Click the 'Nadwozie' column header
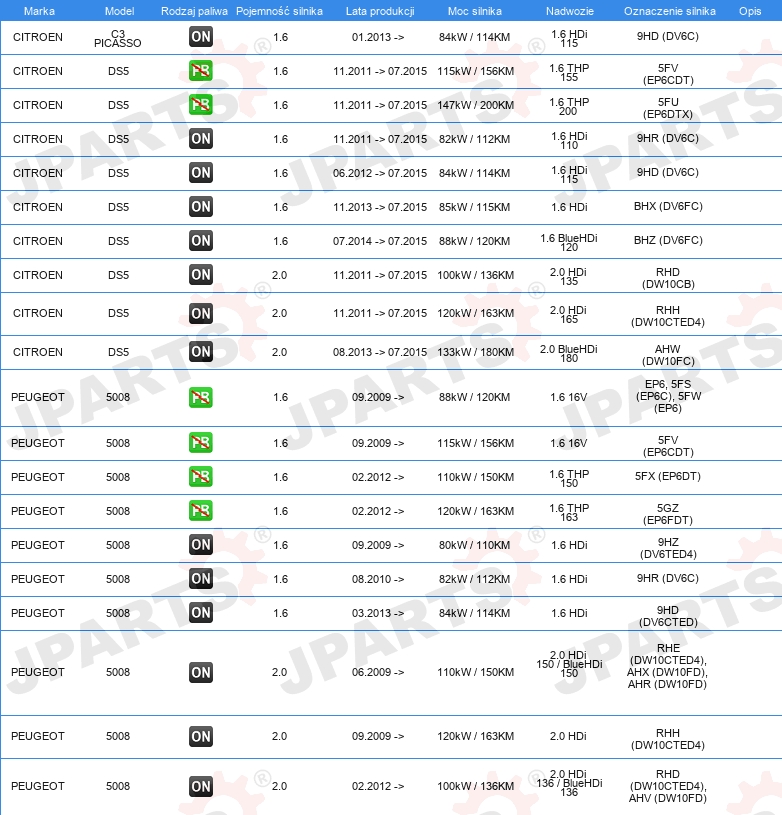This screenshot has height=815, width=782. [569, 11]
